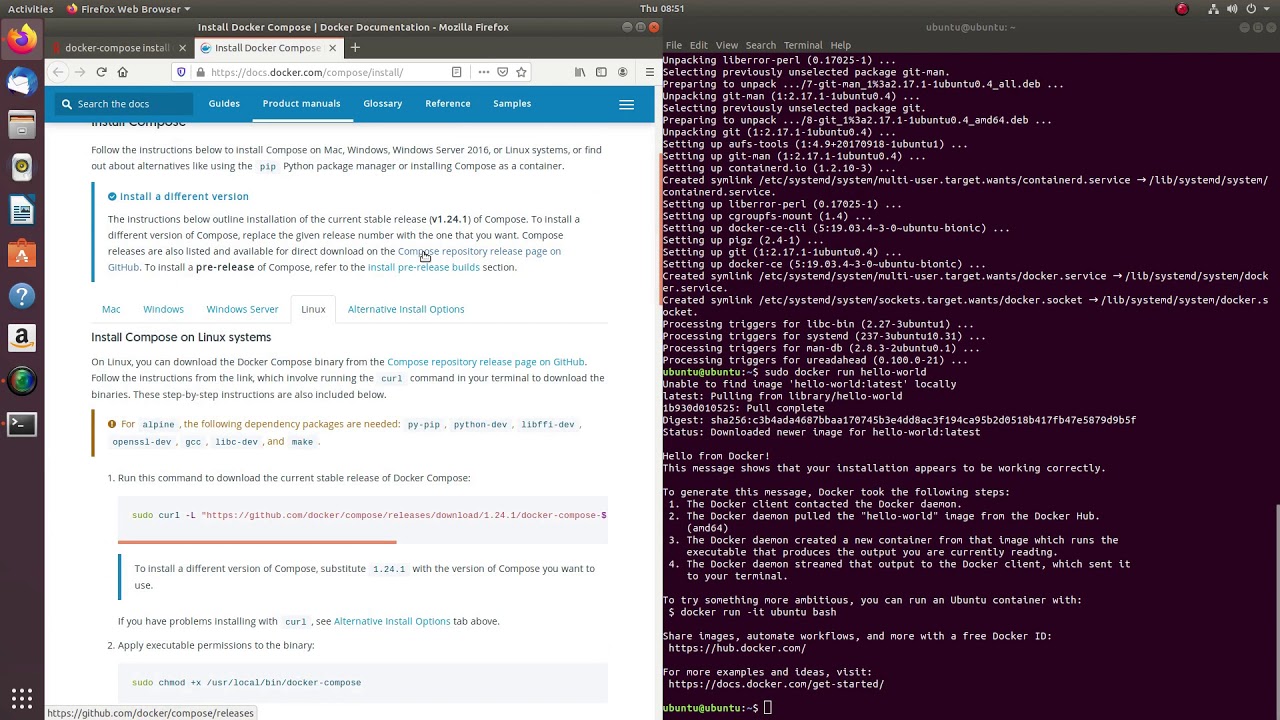Show Applications grid in the dock

click(21, 698)
